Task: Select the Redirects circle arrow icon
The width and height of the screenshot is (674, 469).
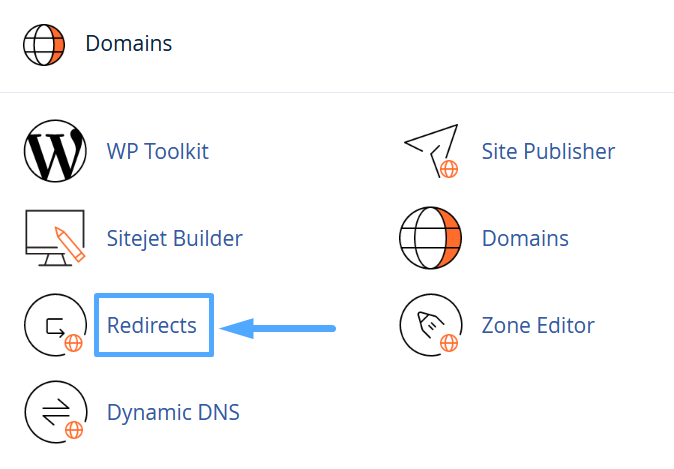Action: point(53,325)
